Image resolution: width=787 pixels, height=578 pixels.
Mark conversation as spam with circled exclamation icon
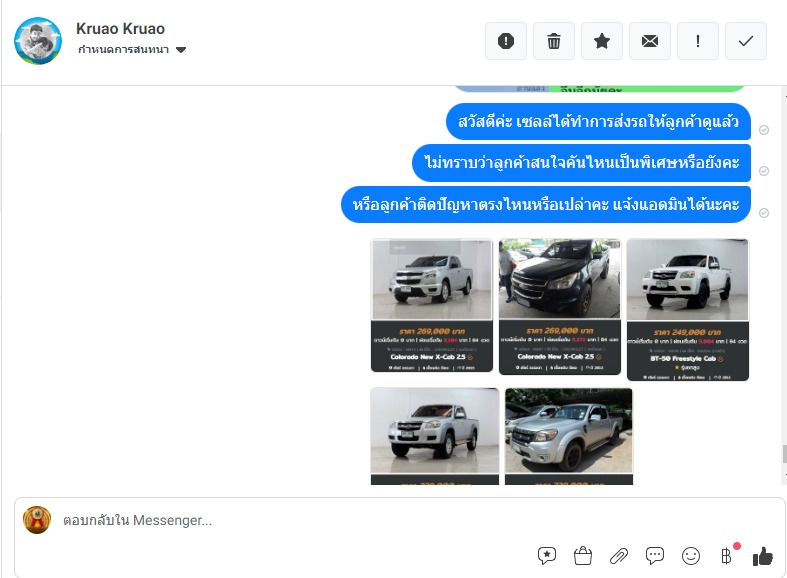tap(505, 41)
